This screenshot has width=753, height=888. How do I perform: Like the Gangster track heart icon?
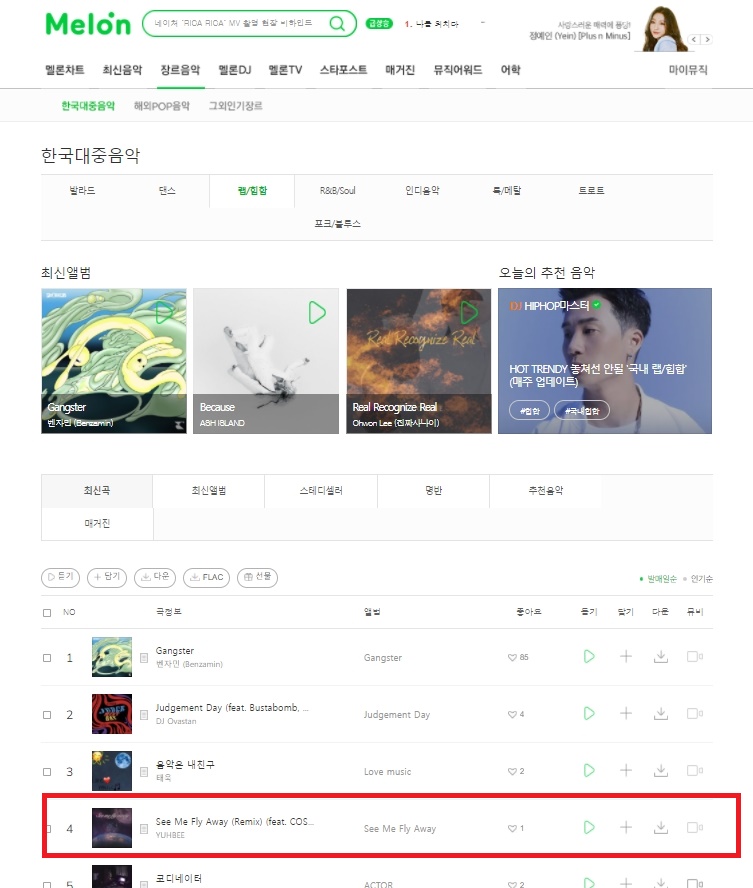[512, 658]
